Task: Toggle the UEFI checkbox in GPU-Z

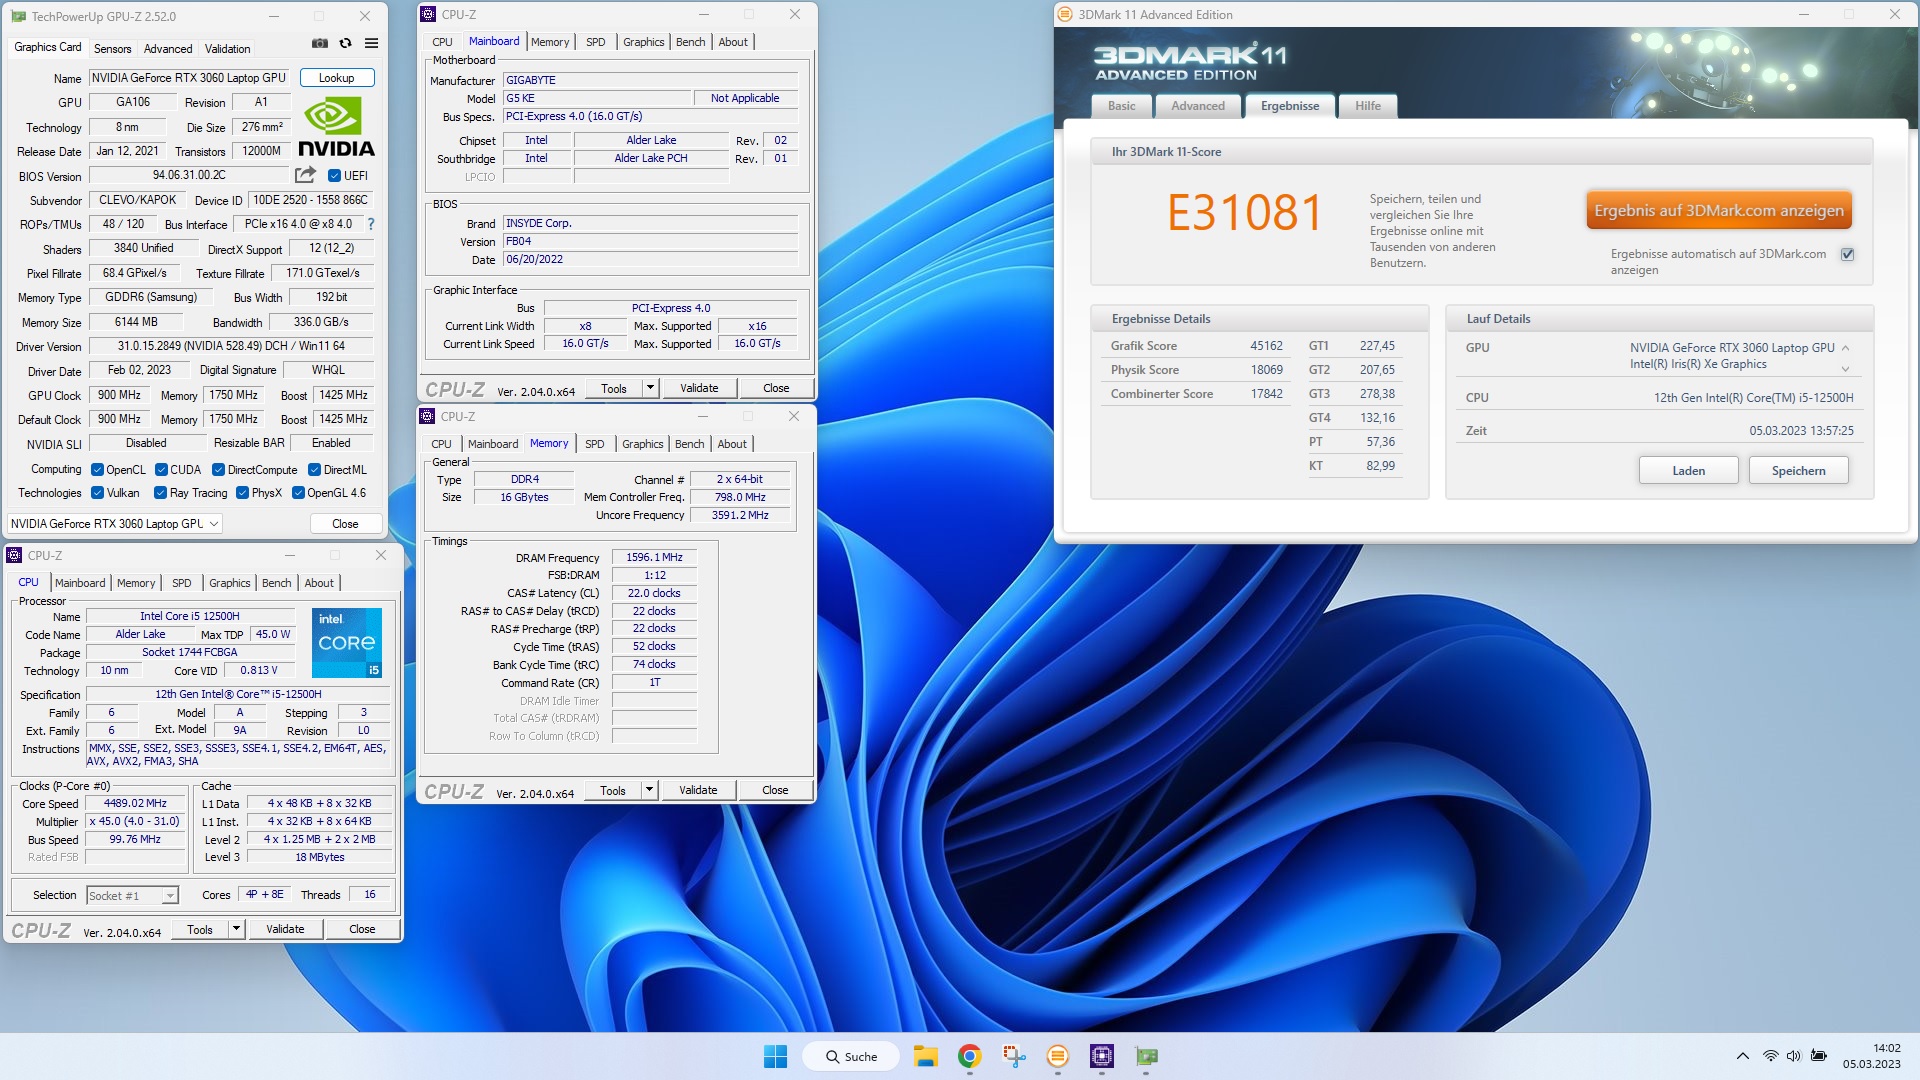Action: (x=335, y=176)
